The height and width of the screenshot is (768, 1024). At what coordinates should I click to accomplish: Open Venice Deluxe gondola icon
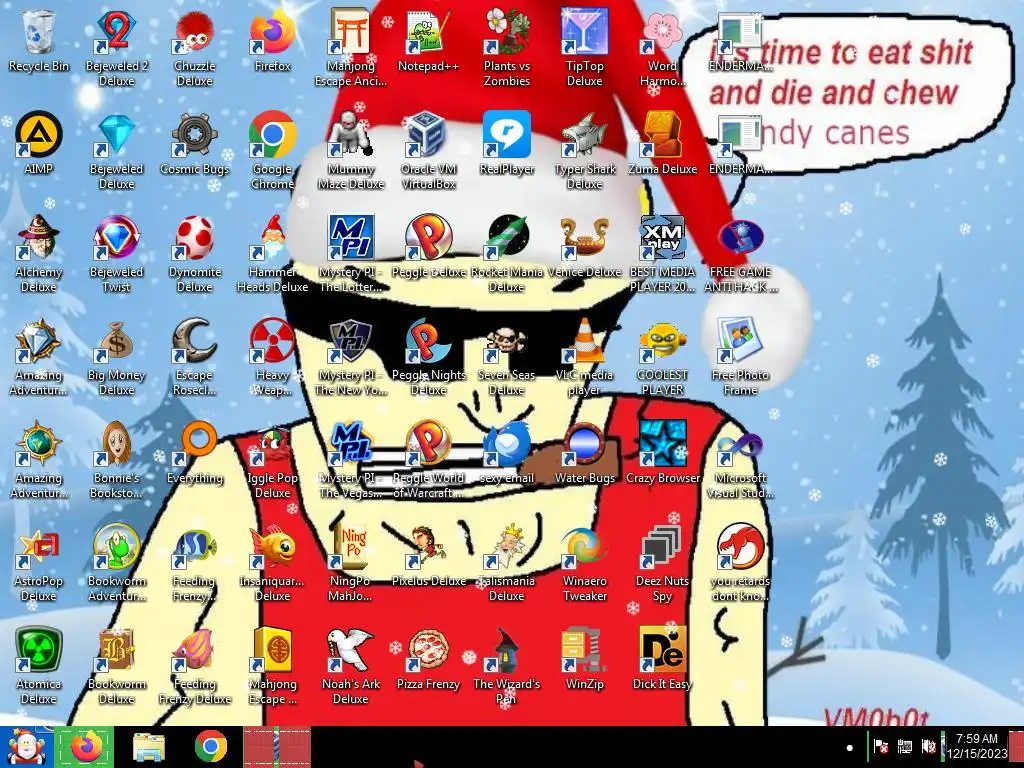[584, 247]
